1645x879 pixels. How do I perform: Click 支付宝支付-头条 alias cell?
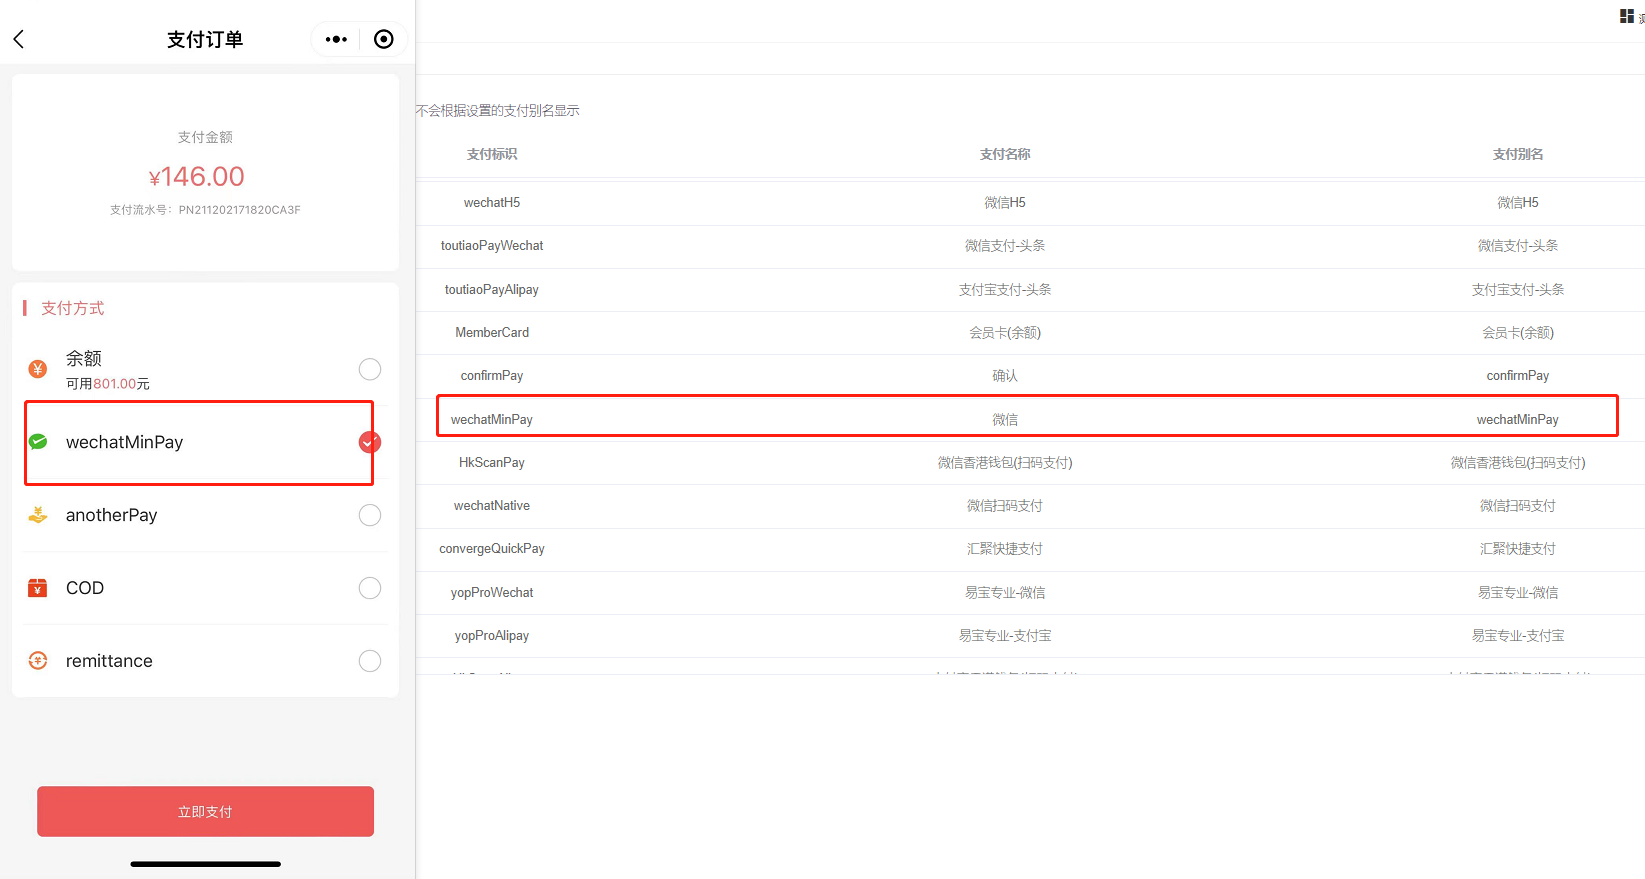click(1518, 290)
